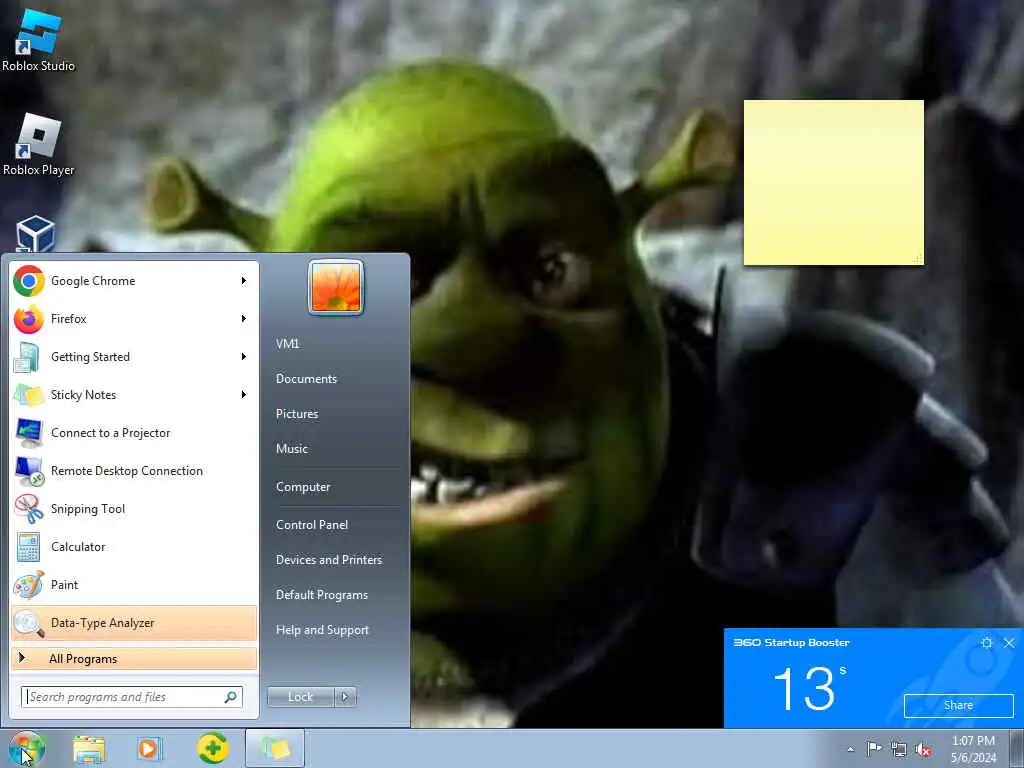The height and width of the screenshot is (768, 1024).
Task: Open Windows Explorer on taskbar
Action: point(89,749)
